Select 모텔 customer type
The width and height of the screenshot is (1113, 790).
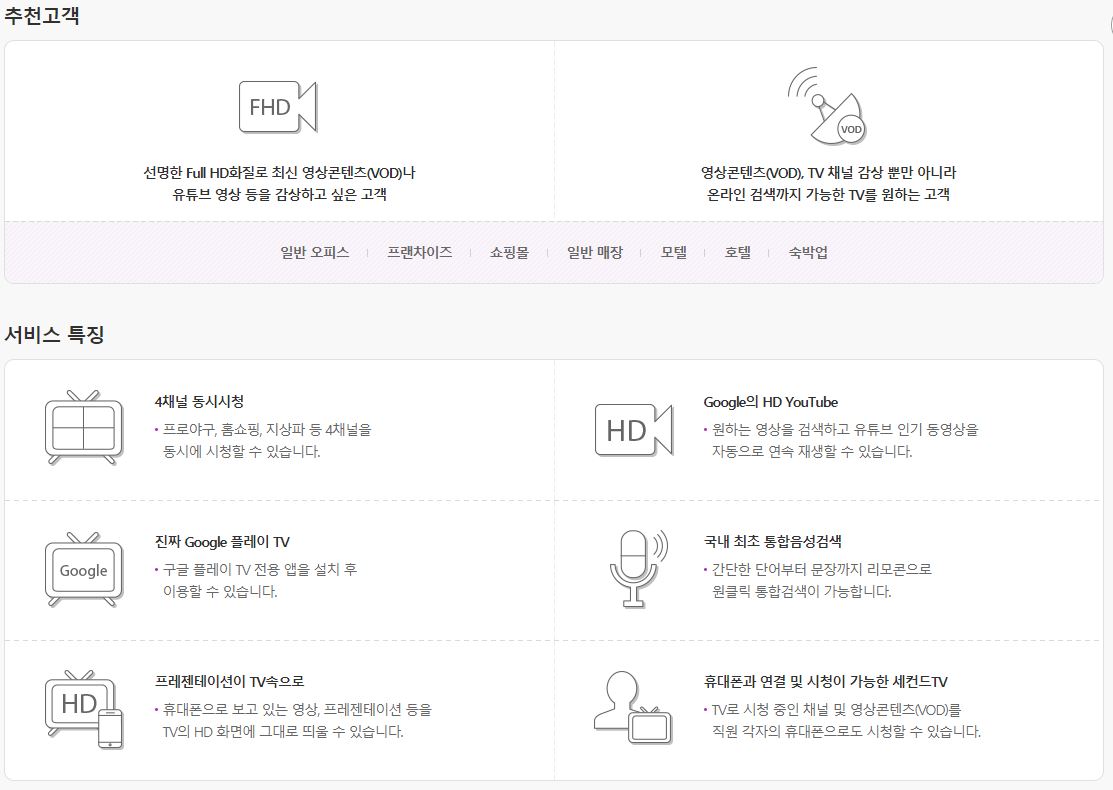coord(674,252)
